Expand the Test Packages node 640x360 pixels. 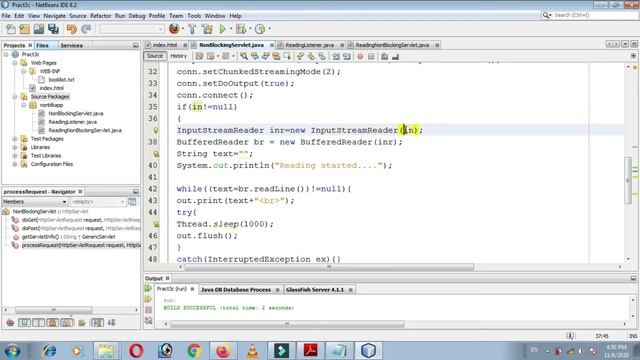coord(15,139)
